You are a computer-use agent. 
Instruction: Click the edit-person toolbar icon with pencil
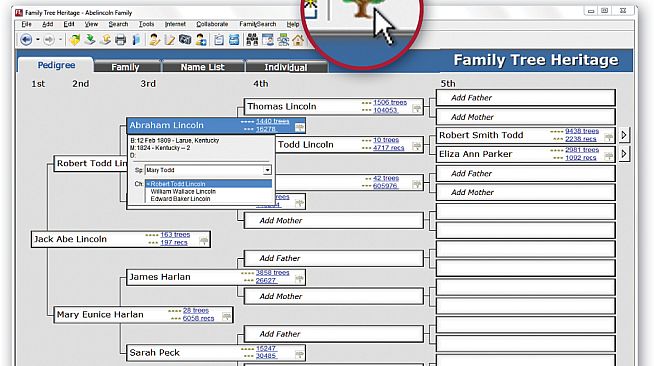tap(154, 40)
